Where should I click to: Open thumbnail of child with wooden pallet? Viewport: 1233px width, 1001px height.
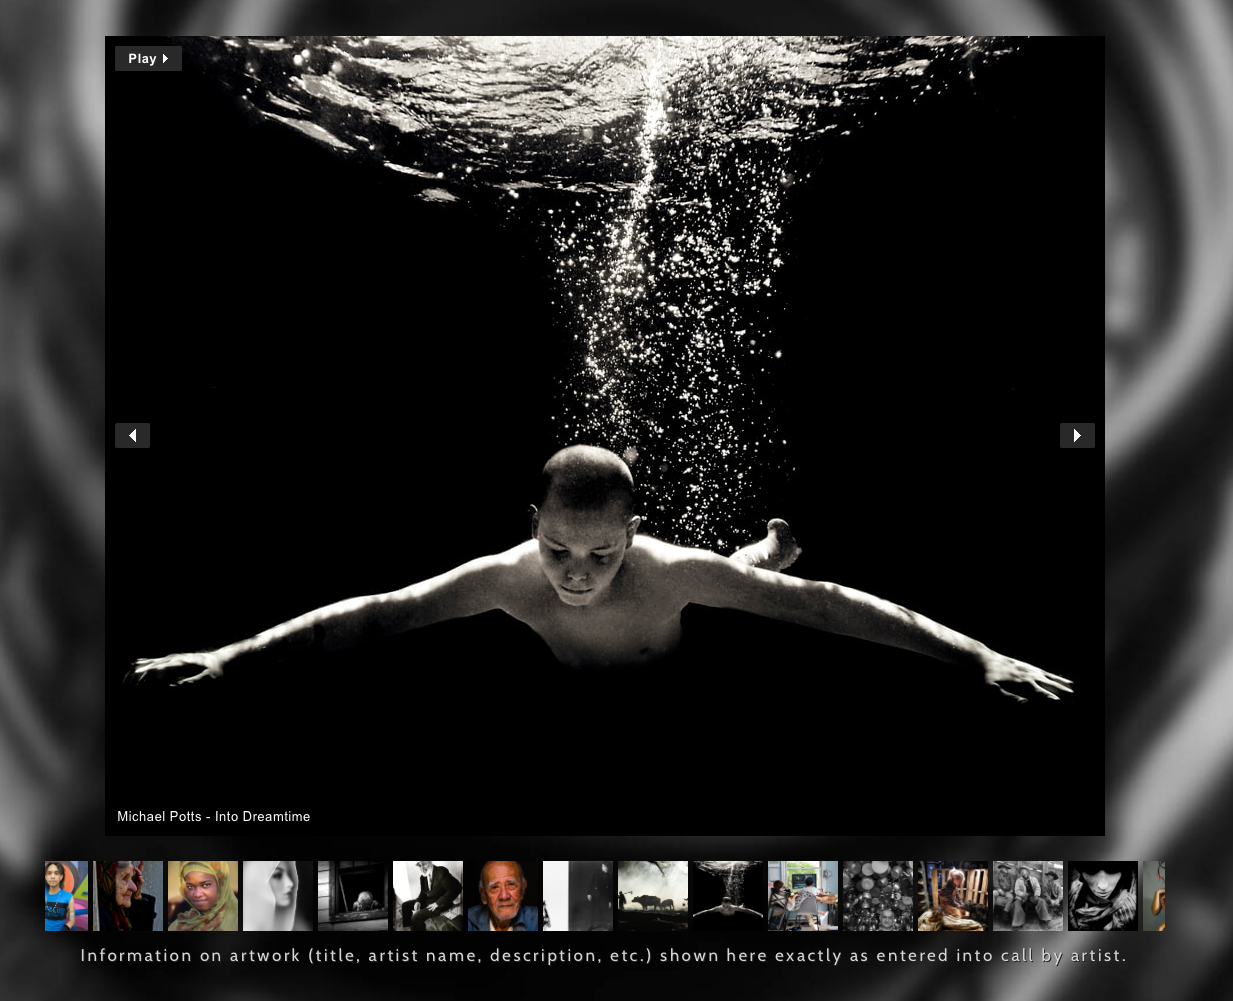pyautogui.click(x=953, y=896)
